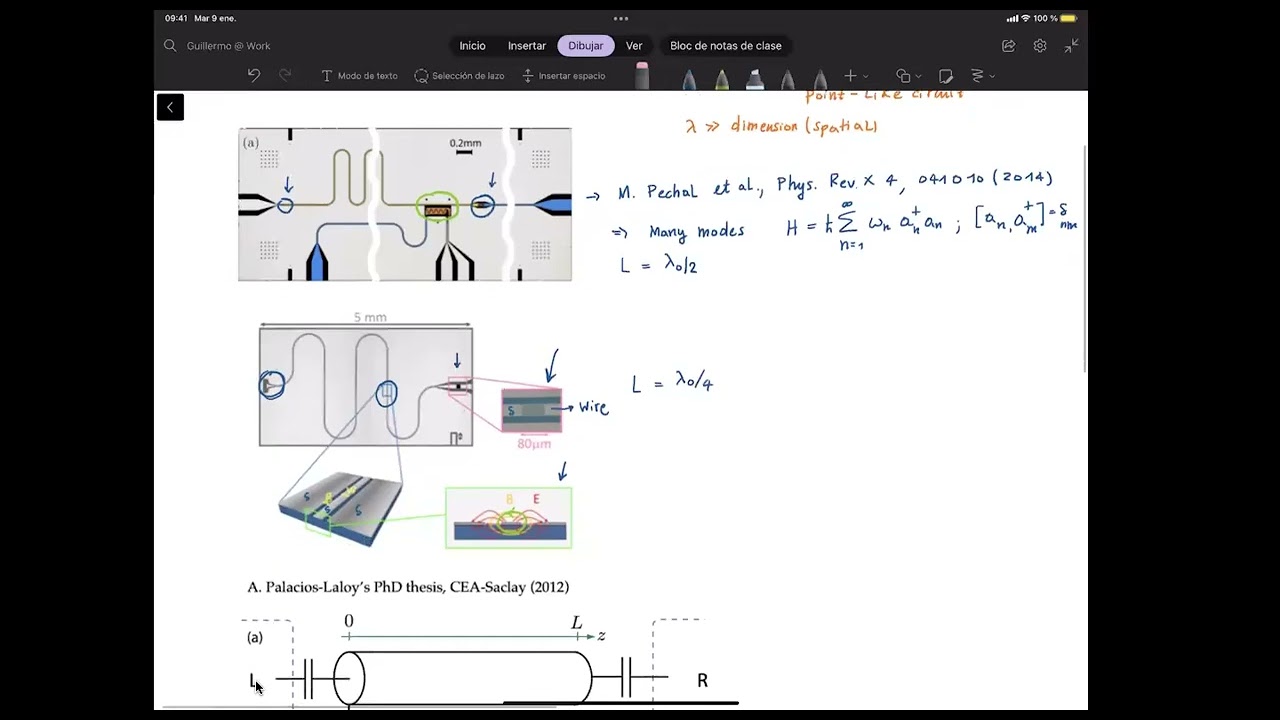Click the sticky note icon
The height and width of the screenshot is (720, 1280).
click(x=946, y=76)
